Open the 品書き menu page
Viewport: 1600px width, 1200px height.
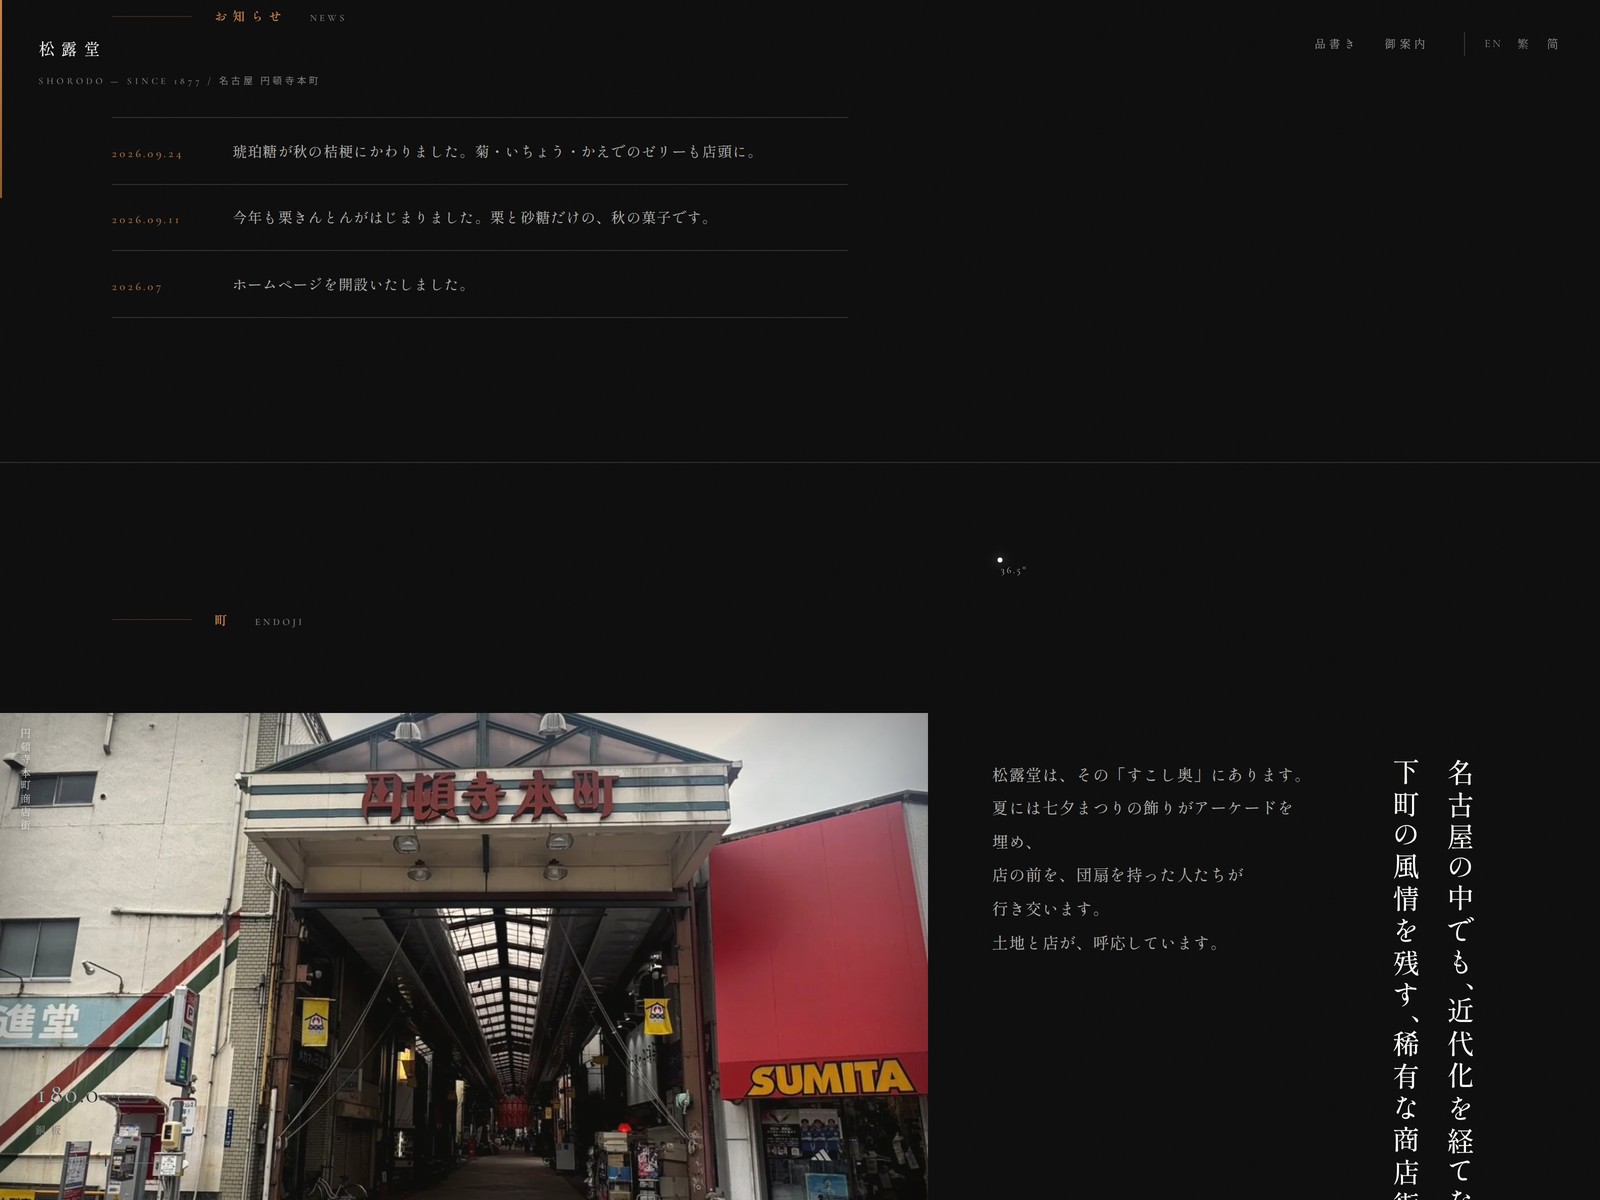1335,44
